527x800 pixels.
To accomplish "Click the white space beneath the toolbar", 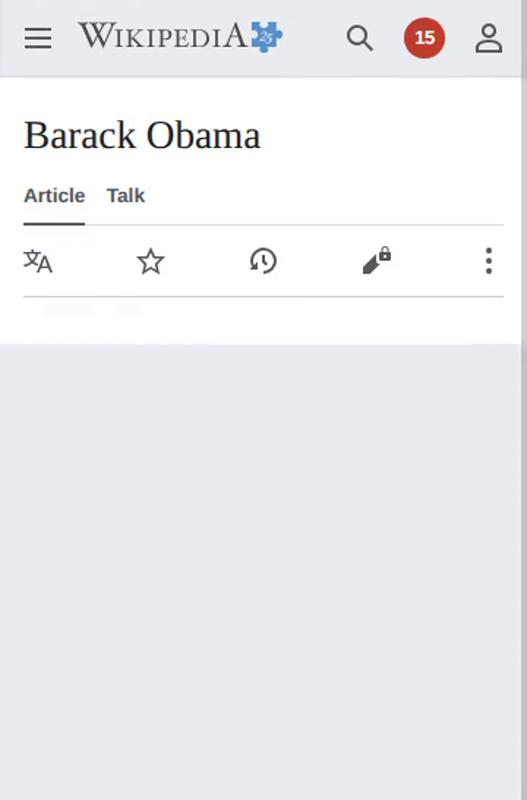I will (260, 320).
